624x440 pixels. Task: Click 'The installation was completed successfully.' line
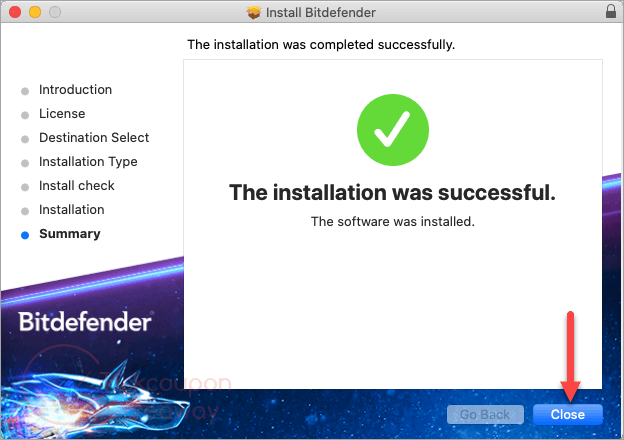[321, 45]
